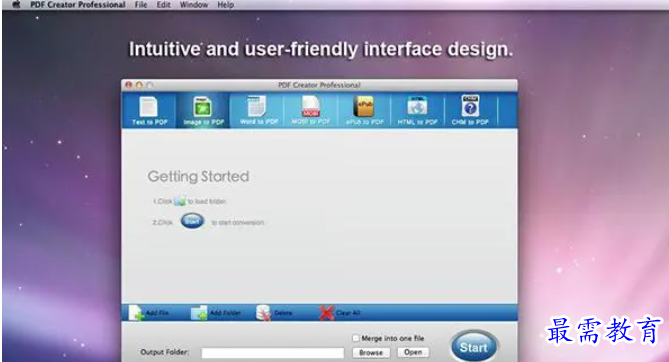
Task: Select the HTML to PDF converter icon
Action: [417, 110]
